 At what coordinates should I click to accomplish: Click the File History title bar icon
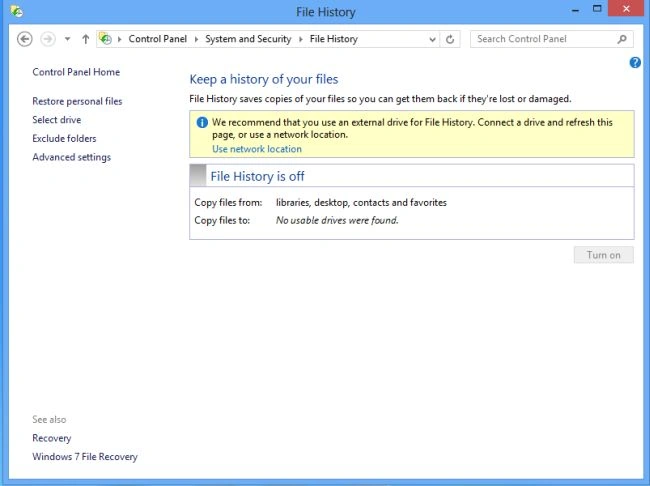pyautogui.click(x=16, y=11)
